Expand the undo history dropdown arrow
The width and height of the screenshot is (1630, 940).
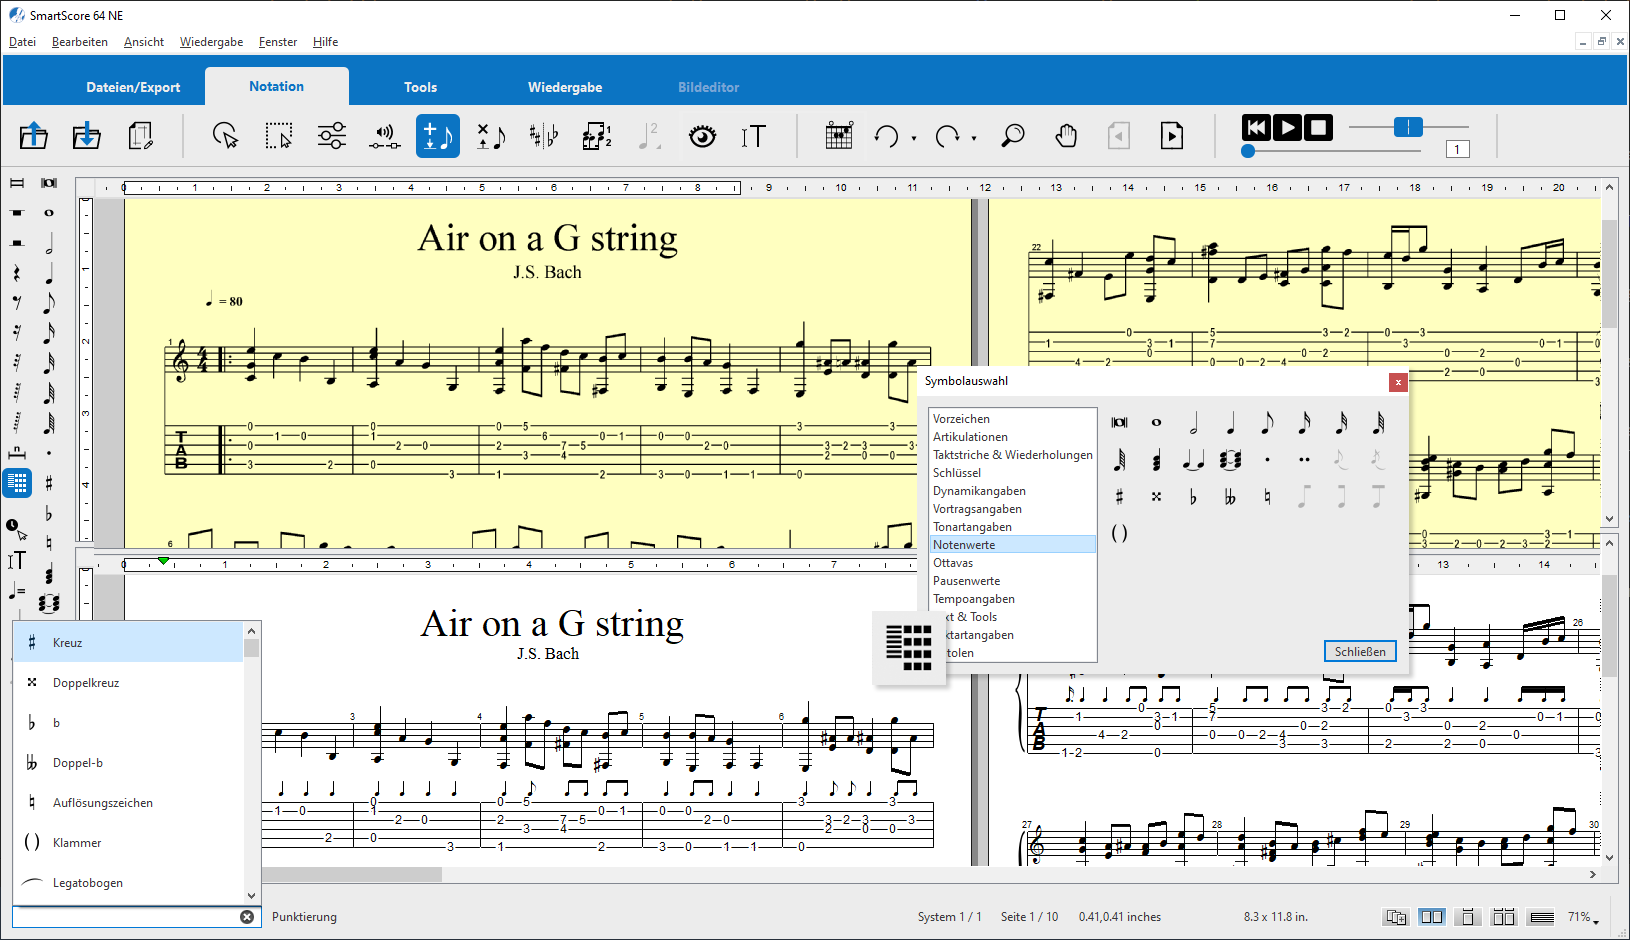tap(914, 139)
